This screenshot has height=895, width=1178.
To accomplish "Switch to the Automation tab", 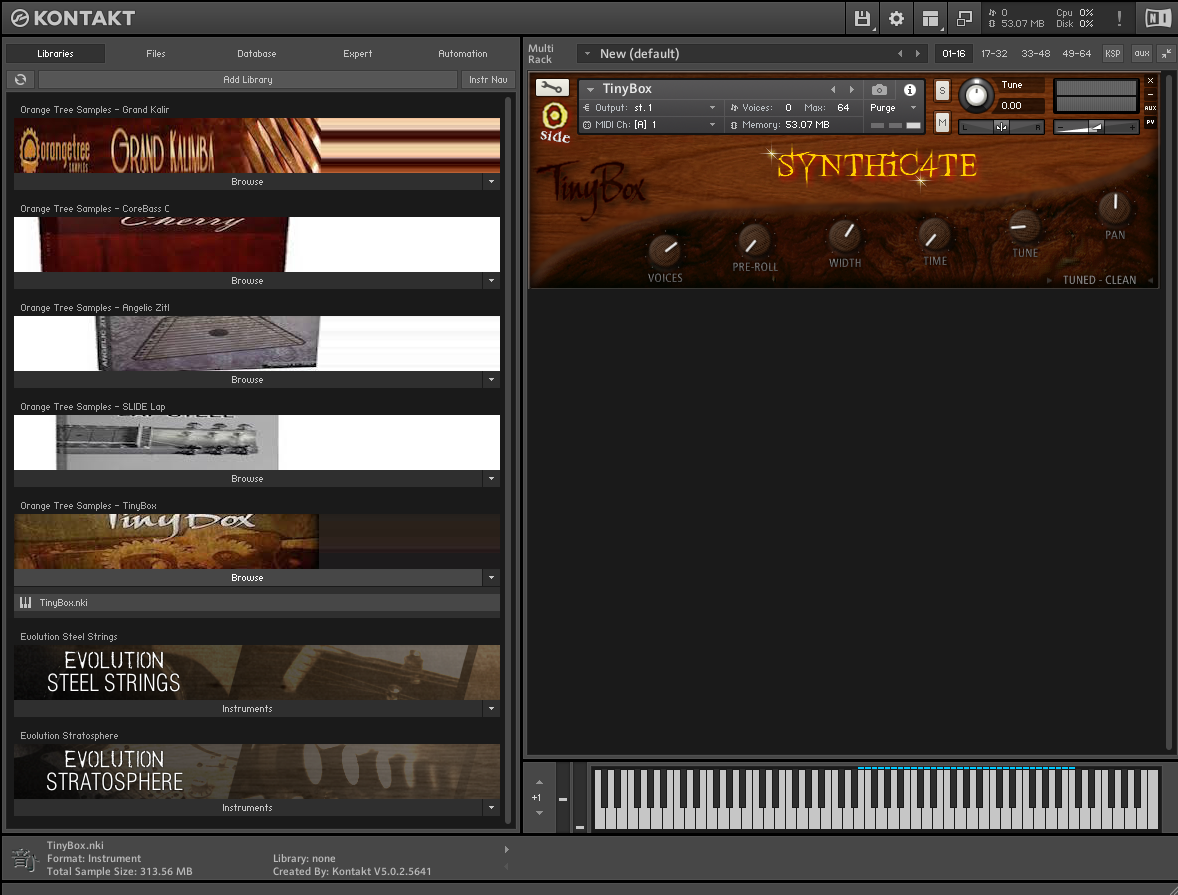I will (x=463, y=53).
